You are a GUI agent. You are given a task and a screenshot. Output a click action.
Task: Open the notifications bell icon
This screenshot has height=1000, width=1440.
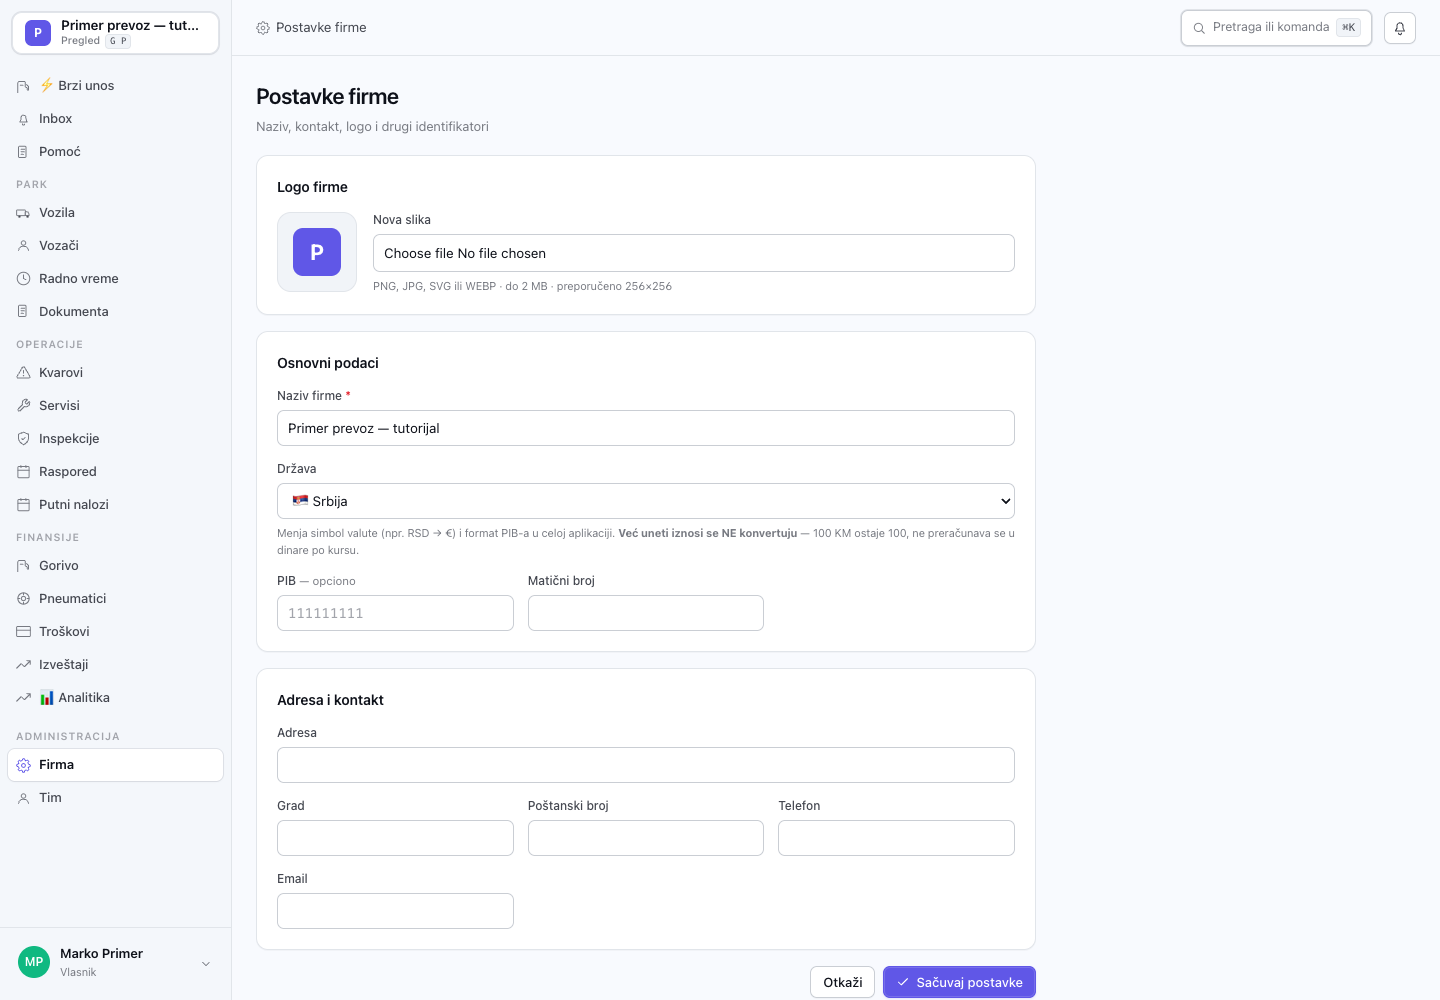[1400, 28]
